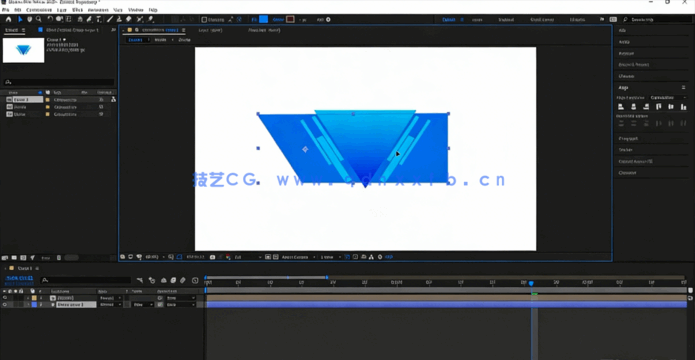The image size is (695, 360).
Task: Click the second align icon in Align panel
Action: tap(633, 107)
